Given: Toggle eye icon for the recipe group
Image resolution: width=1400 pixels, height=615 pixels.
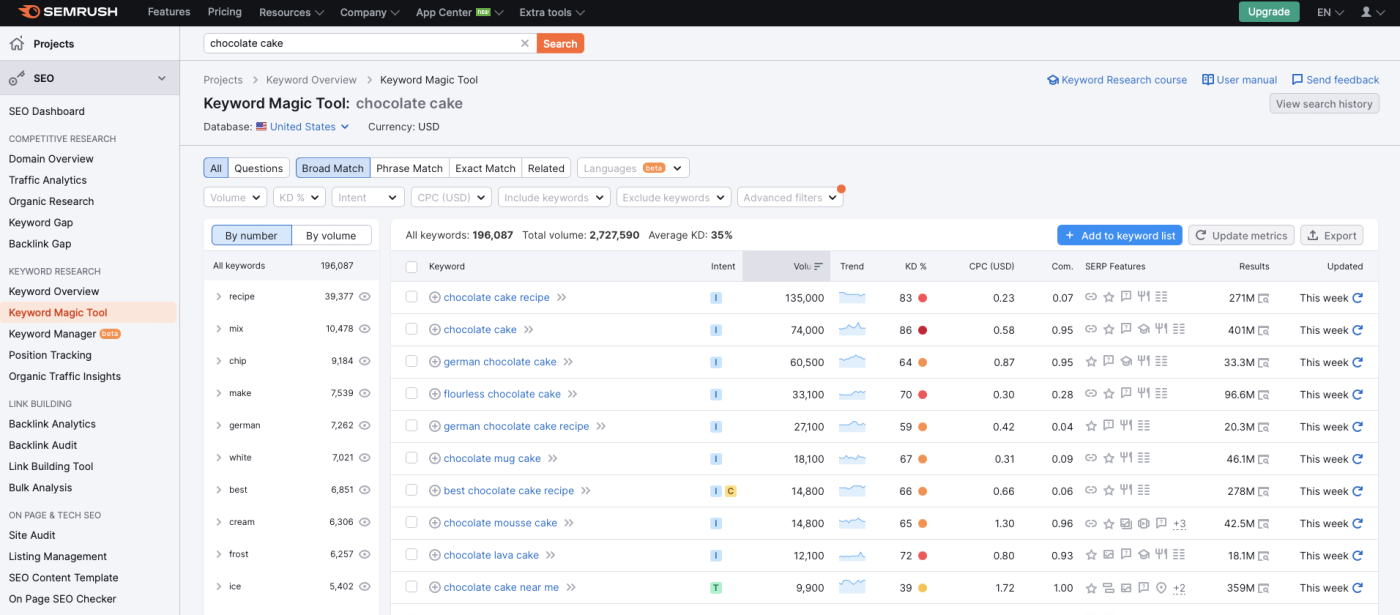Looking at the screenshot, I should (x=365, y=297).
